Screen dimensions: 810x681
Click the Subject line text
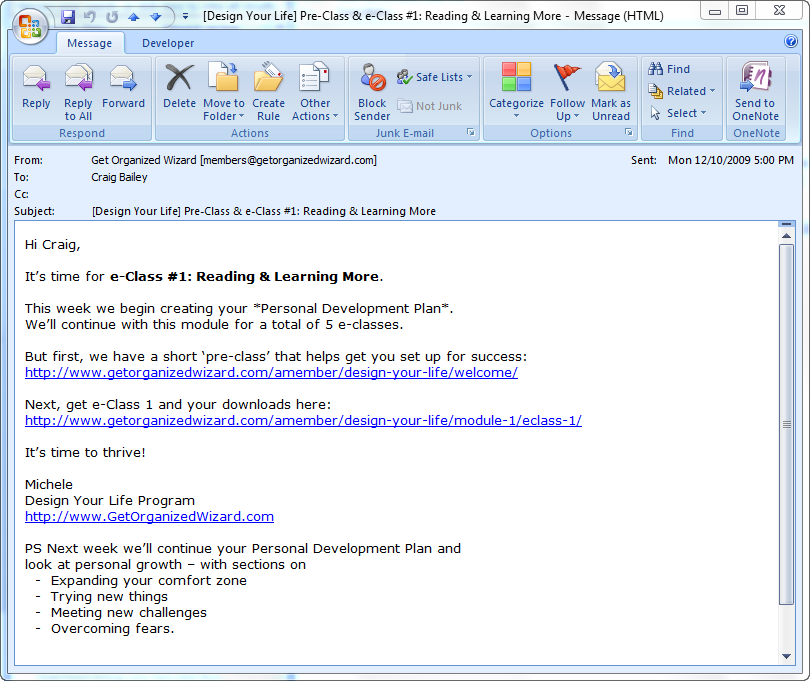264,211
